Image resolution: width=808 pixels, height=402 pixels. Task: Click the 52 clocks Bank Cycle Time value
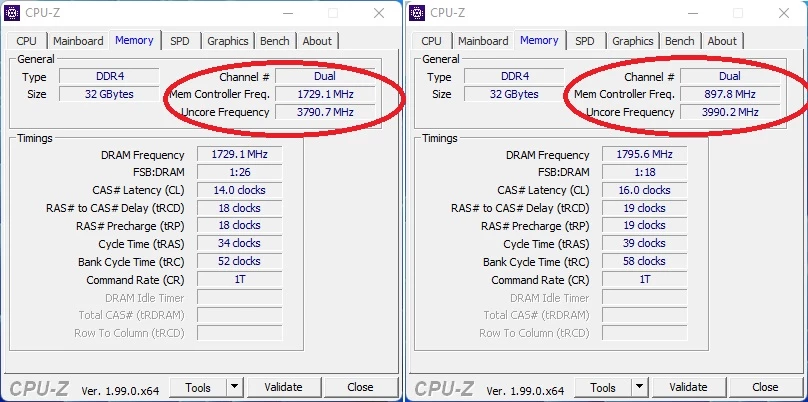click(x=240, y=261)
